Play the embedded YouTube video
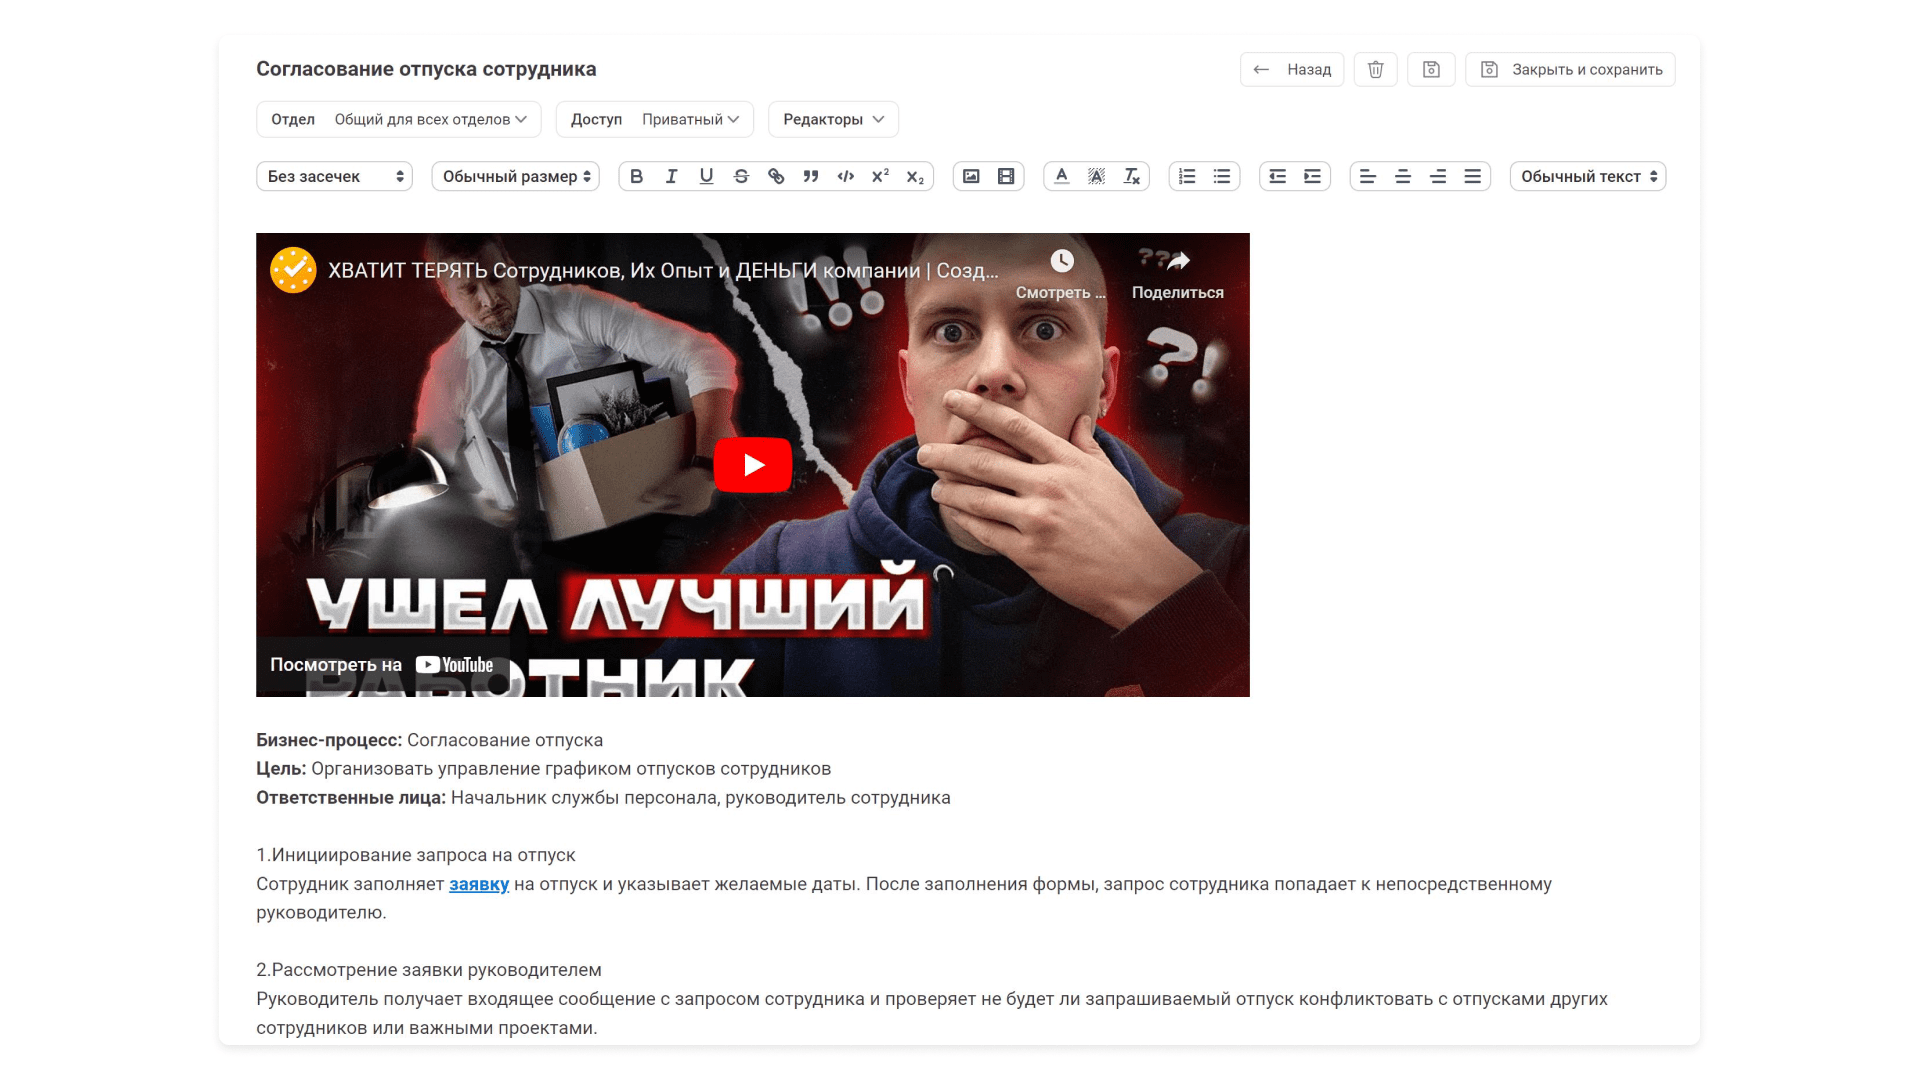Screen dimensions: 1920x1080 click(x=752, y=465)
